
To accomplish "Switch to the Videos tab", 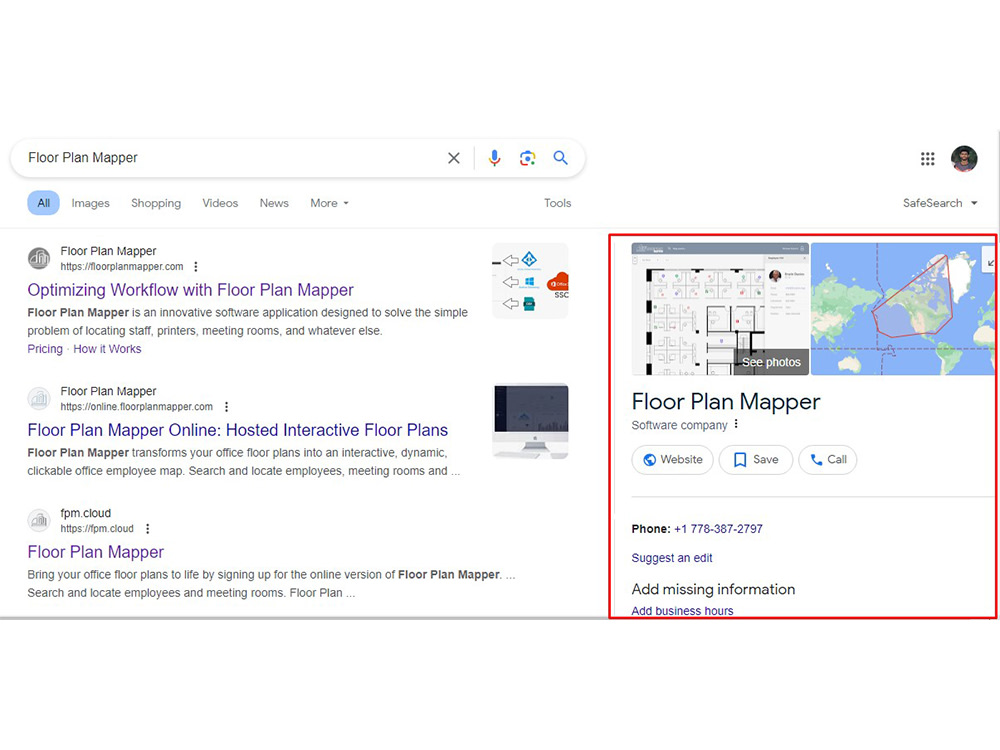I will (220, 203).
